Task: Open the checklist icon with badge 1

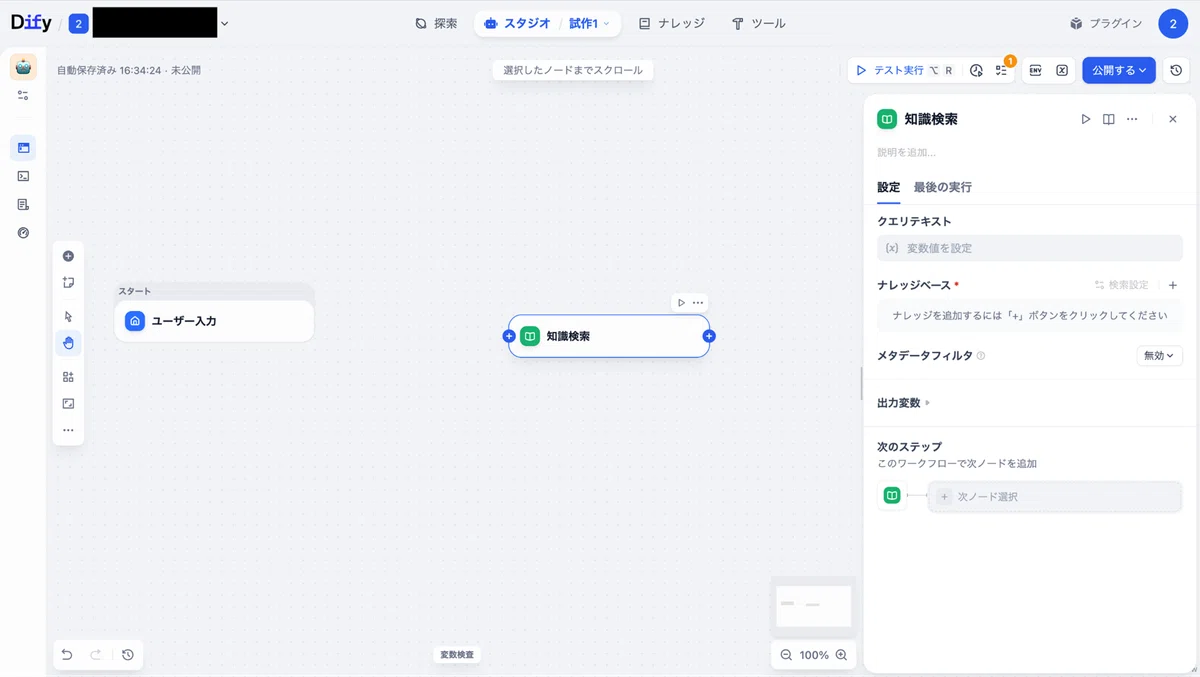Action: (x=1001, y=71)
